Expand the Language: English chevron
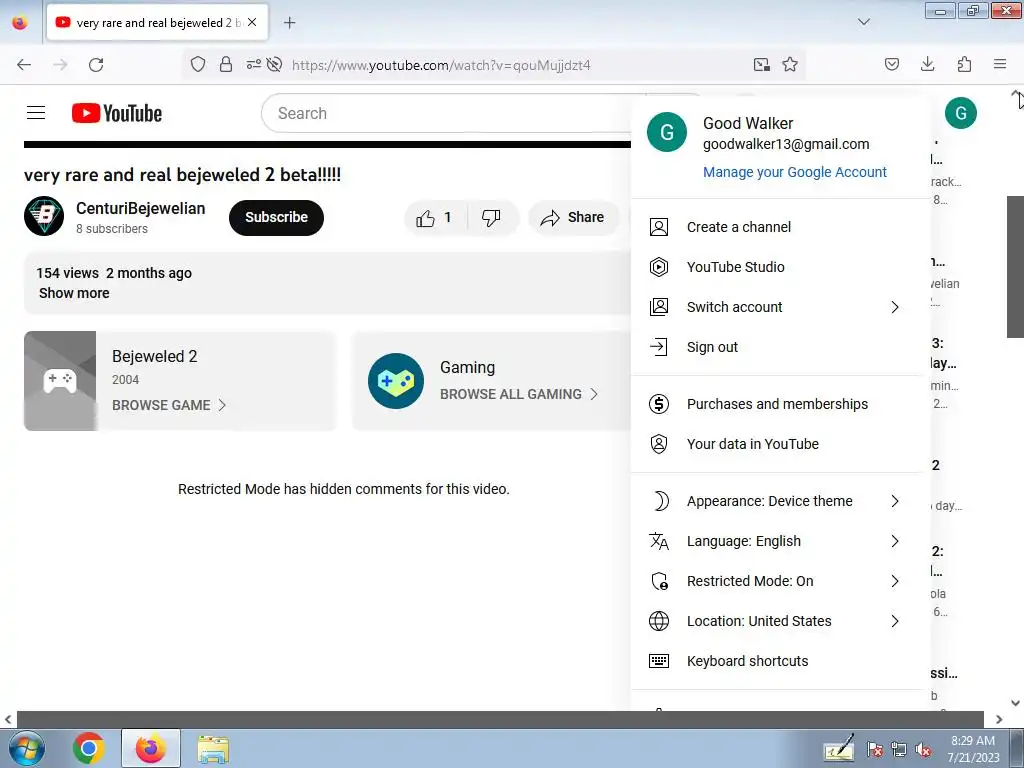This screenshot has height=768, width=1024. point(895,541)
